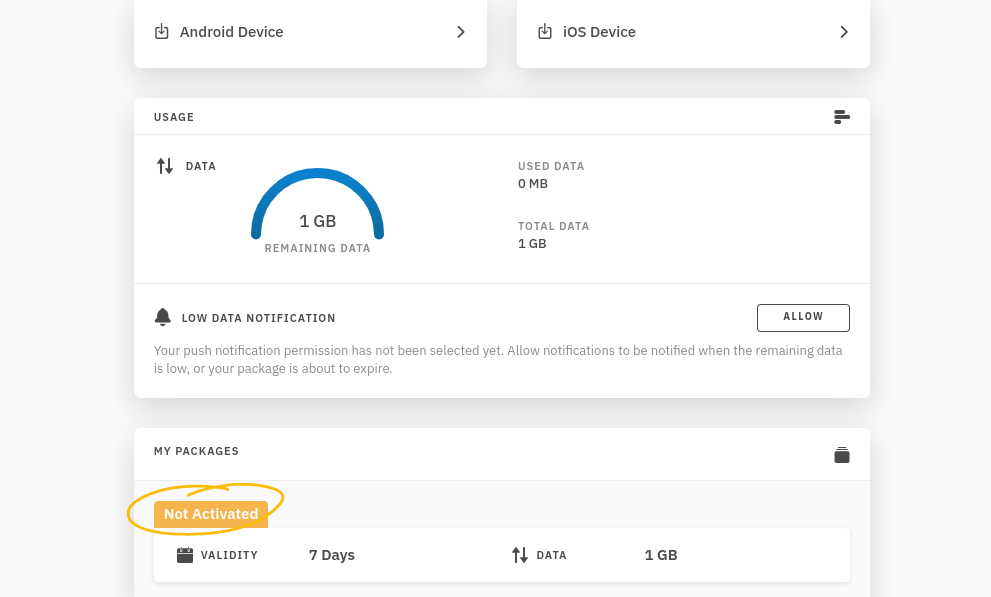The image size is (991, 597).
Task: Click the USAGE section heading
Action: (174, 118)
